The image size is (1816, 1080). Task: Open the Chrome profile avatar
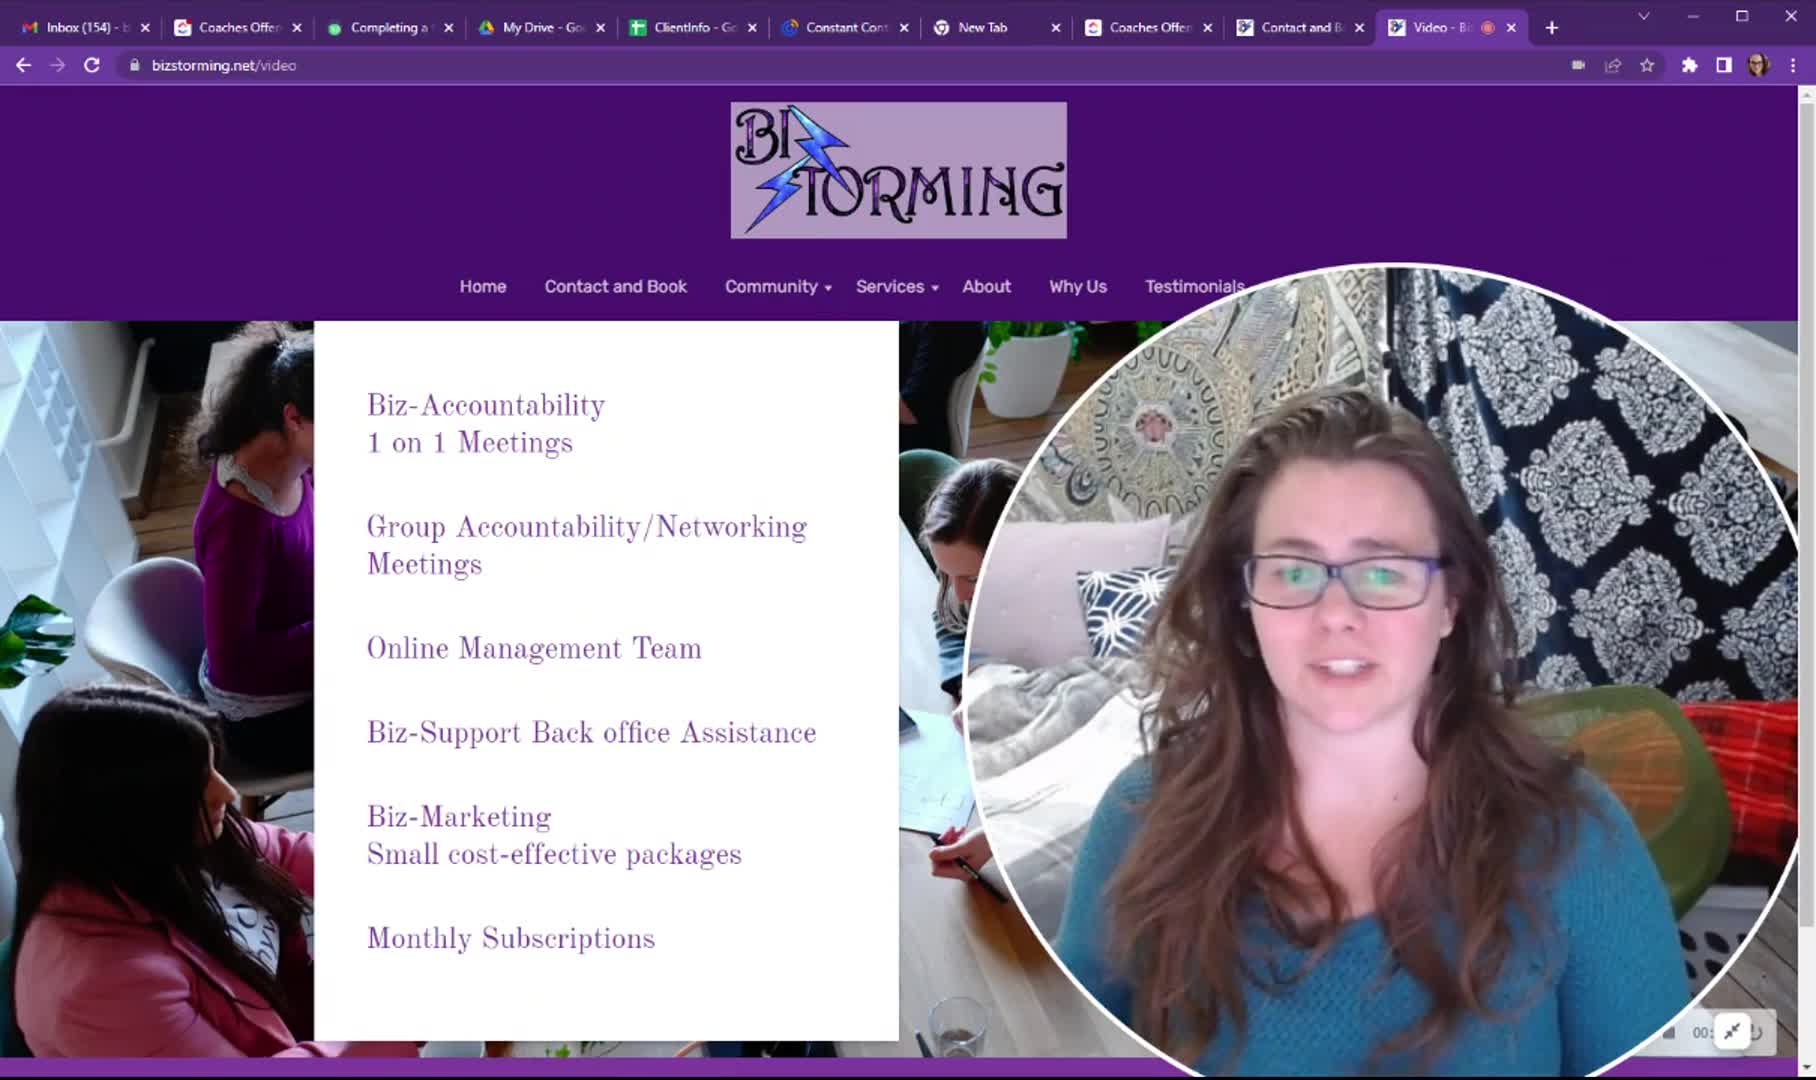(x=1758, y=65)
